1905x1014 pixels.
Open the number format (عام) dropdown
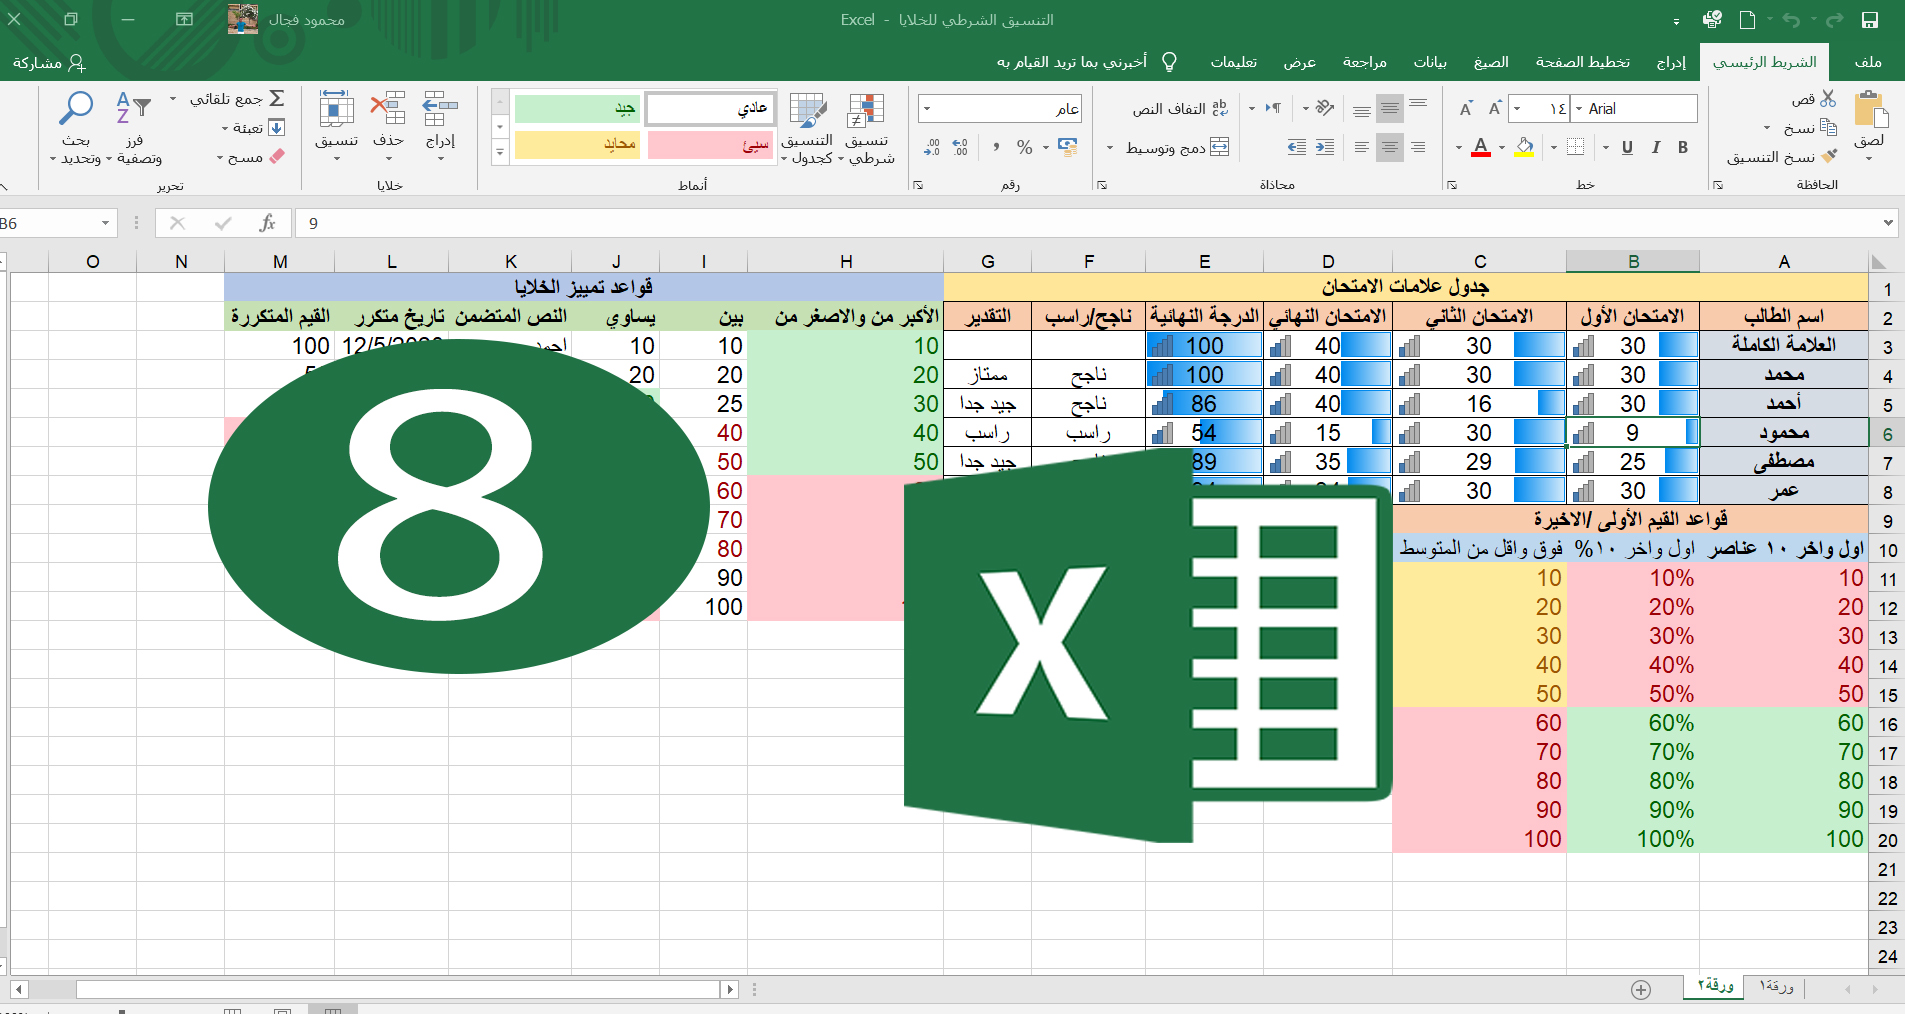[927, 108]
